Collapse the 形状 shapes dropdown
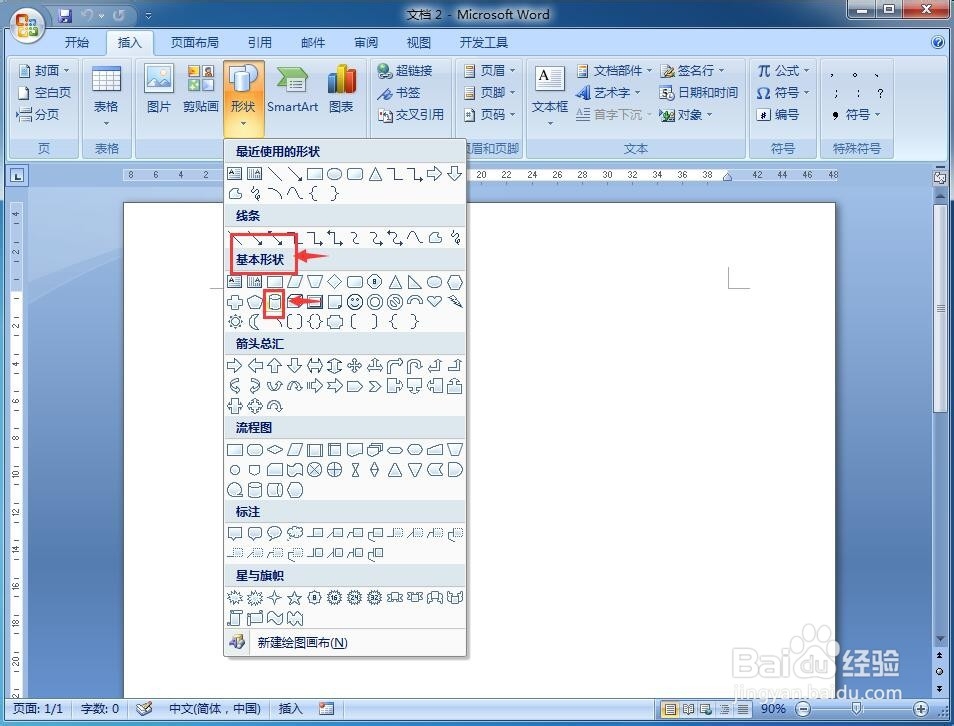 tap(243, 99)
